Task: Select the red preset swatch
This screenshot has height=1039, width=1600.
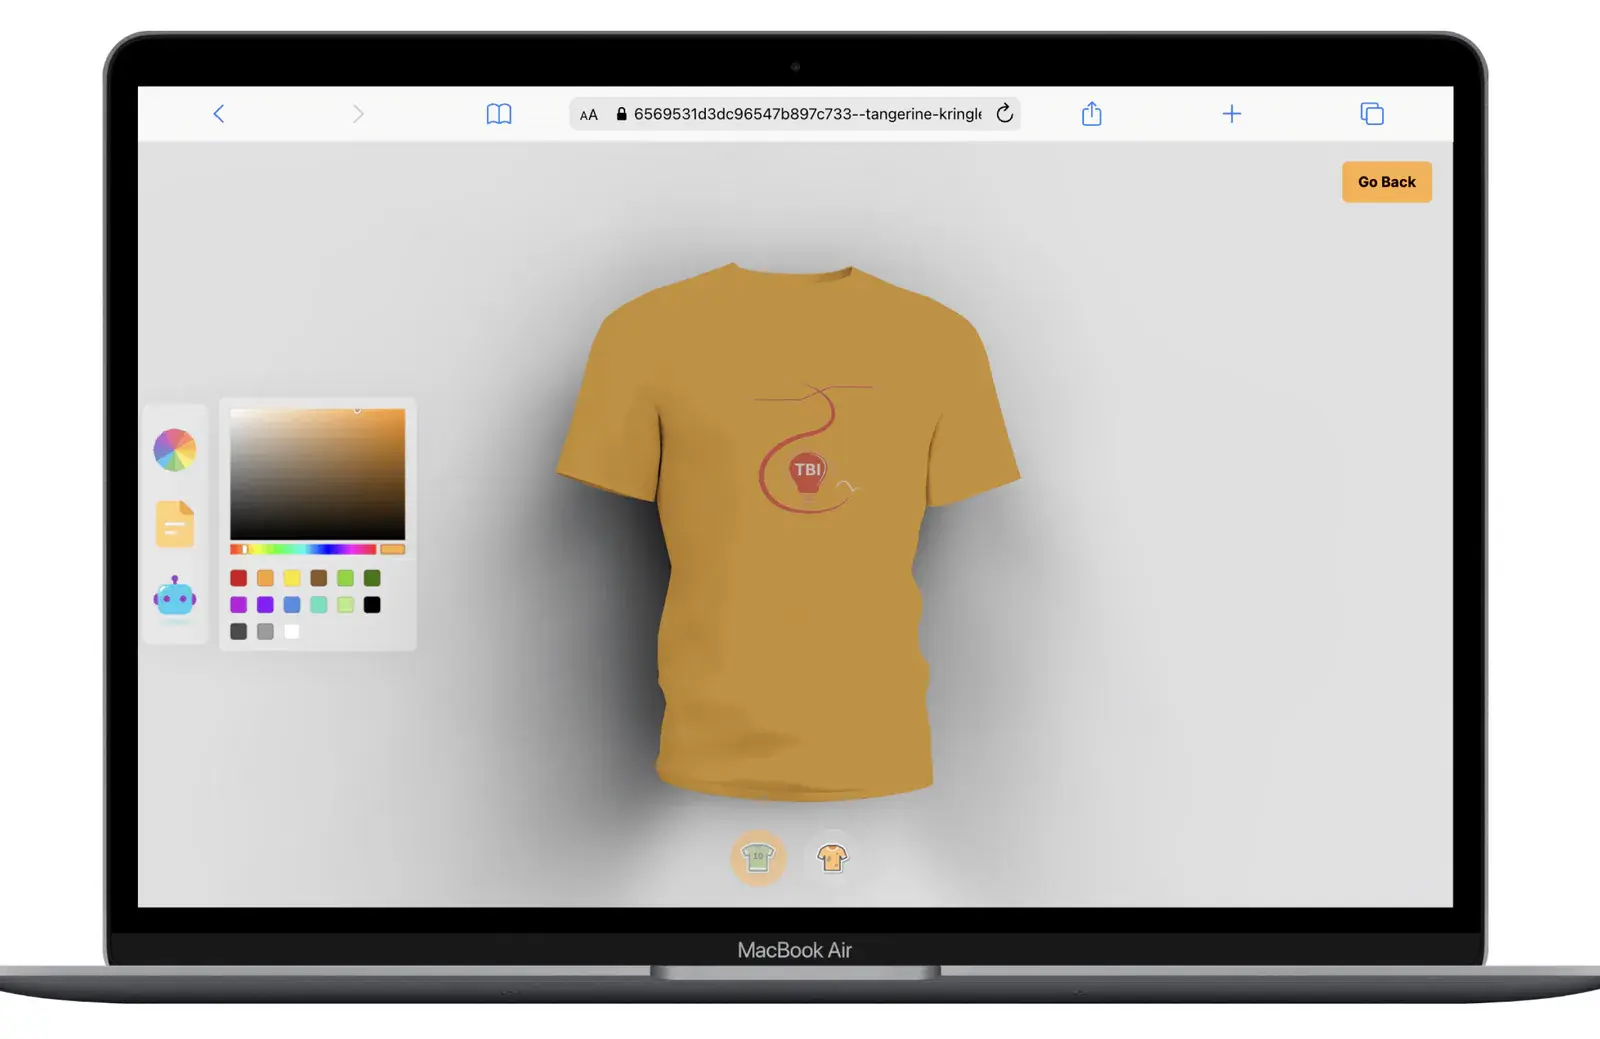Action: pyautogui.click(x=238, y=578)
